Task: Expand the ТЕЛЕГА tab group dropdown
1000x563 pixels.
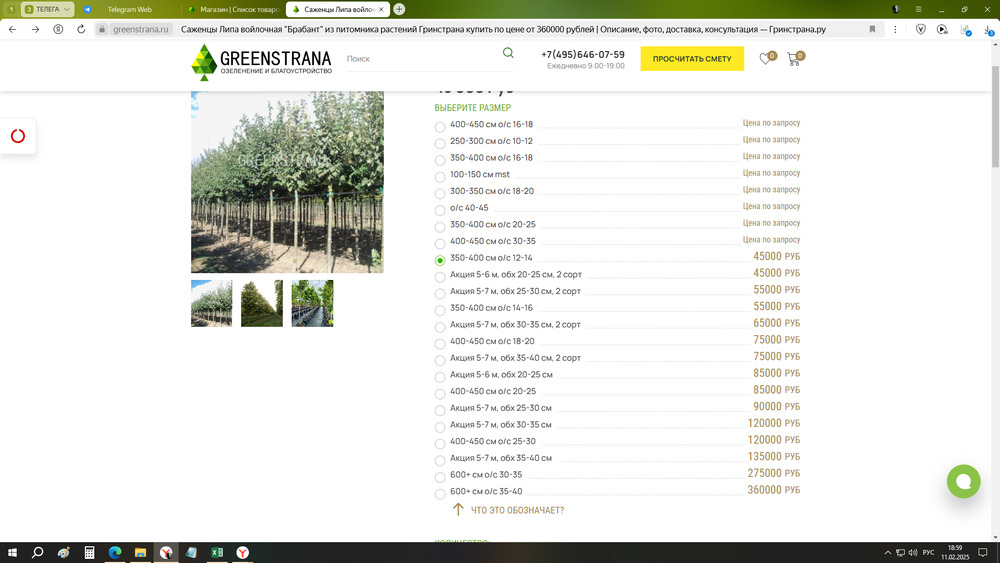Action: [67, 9]
